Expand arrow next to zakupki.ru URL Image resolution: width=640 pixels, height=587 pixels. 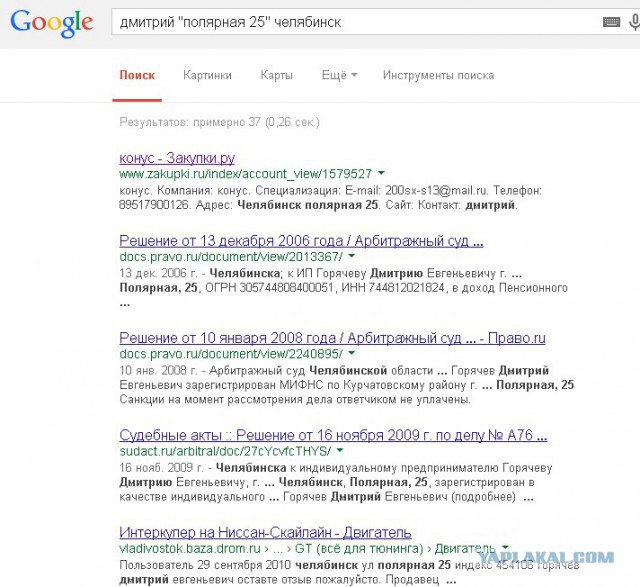pyautogui.click(x=381, y=173)
